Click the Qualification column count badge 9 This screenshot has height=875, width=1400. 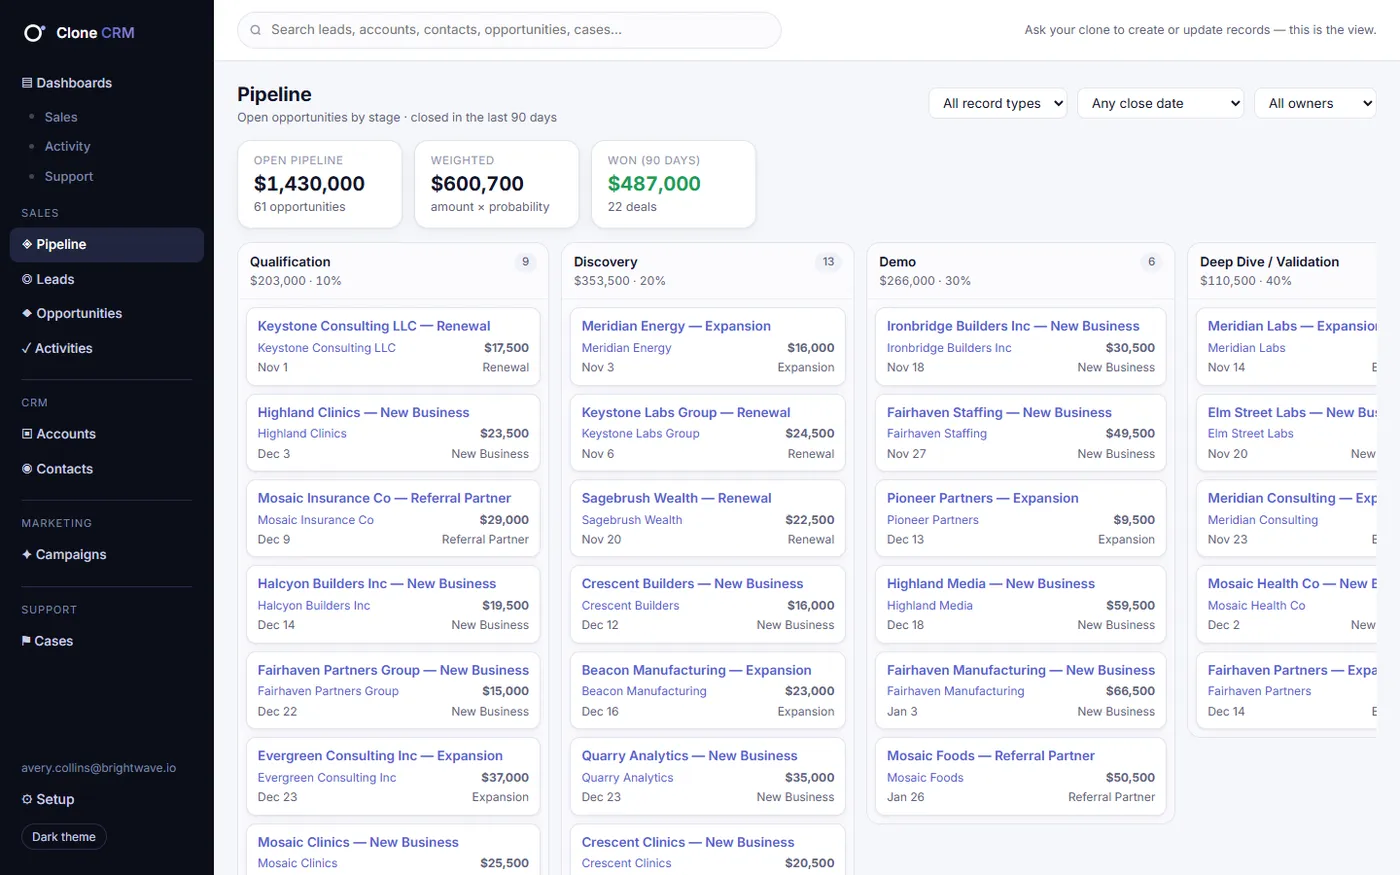(525, 262)
